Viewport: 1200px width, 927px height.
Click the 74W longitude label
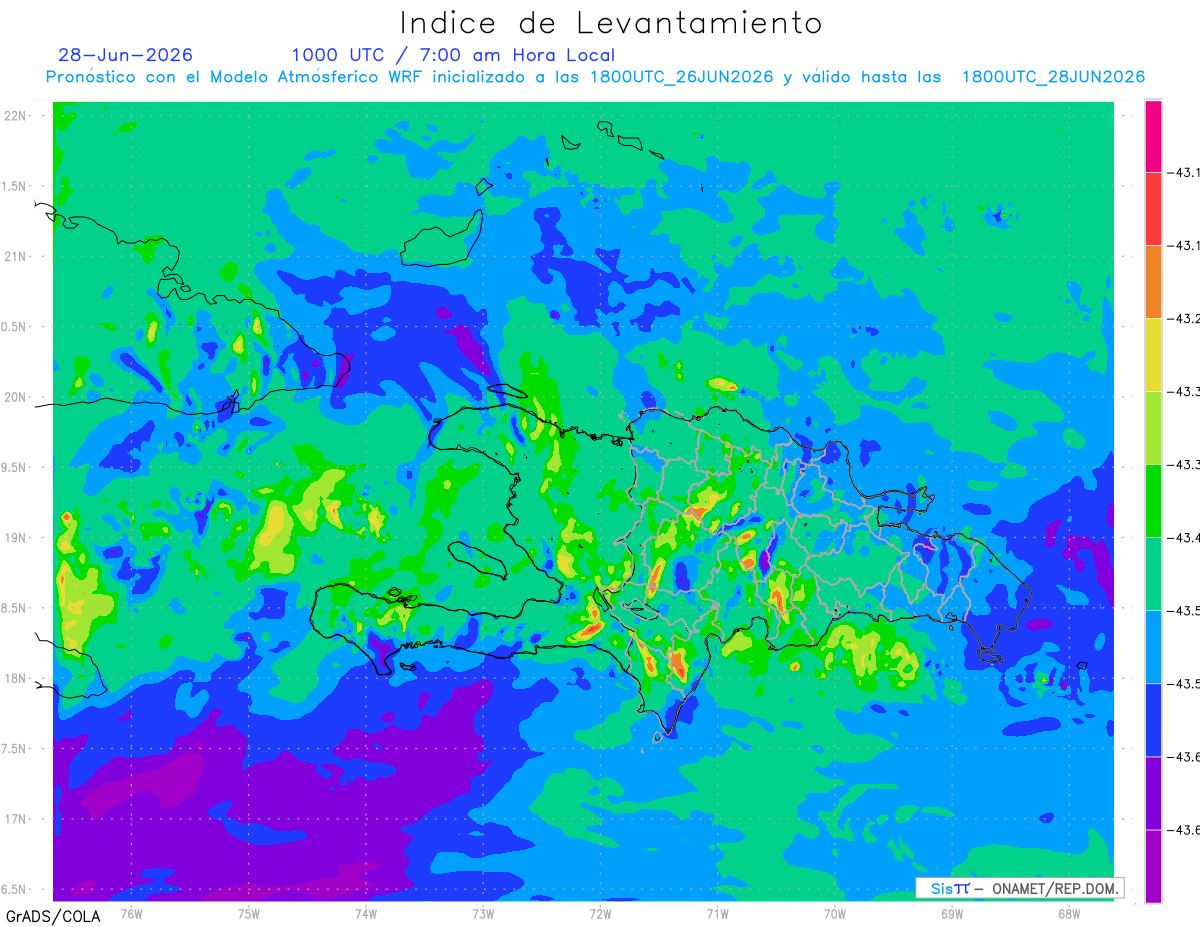[366, 912]
